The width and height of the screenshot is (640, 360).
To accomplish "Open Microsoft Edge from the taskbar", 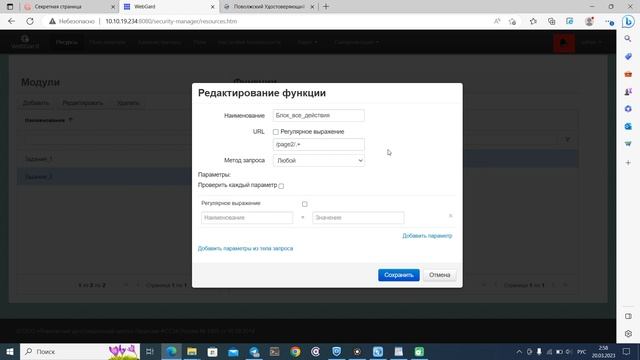I will 171,351.
